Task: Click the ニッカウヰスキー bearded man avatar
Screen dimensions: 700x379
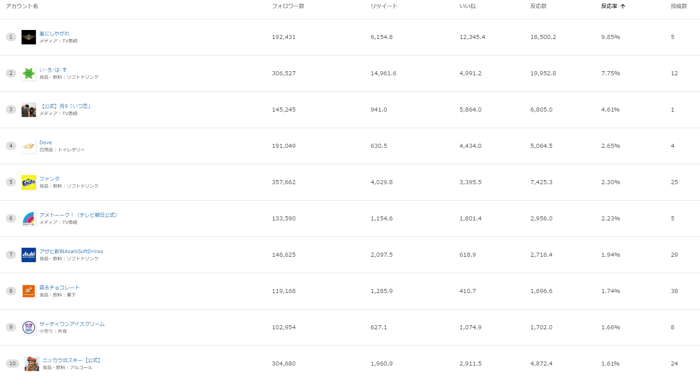Action: (x=32, y=364)
